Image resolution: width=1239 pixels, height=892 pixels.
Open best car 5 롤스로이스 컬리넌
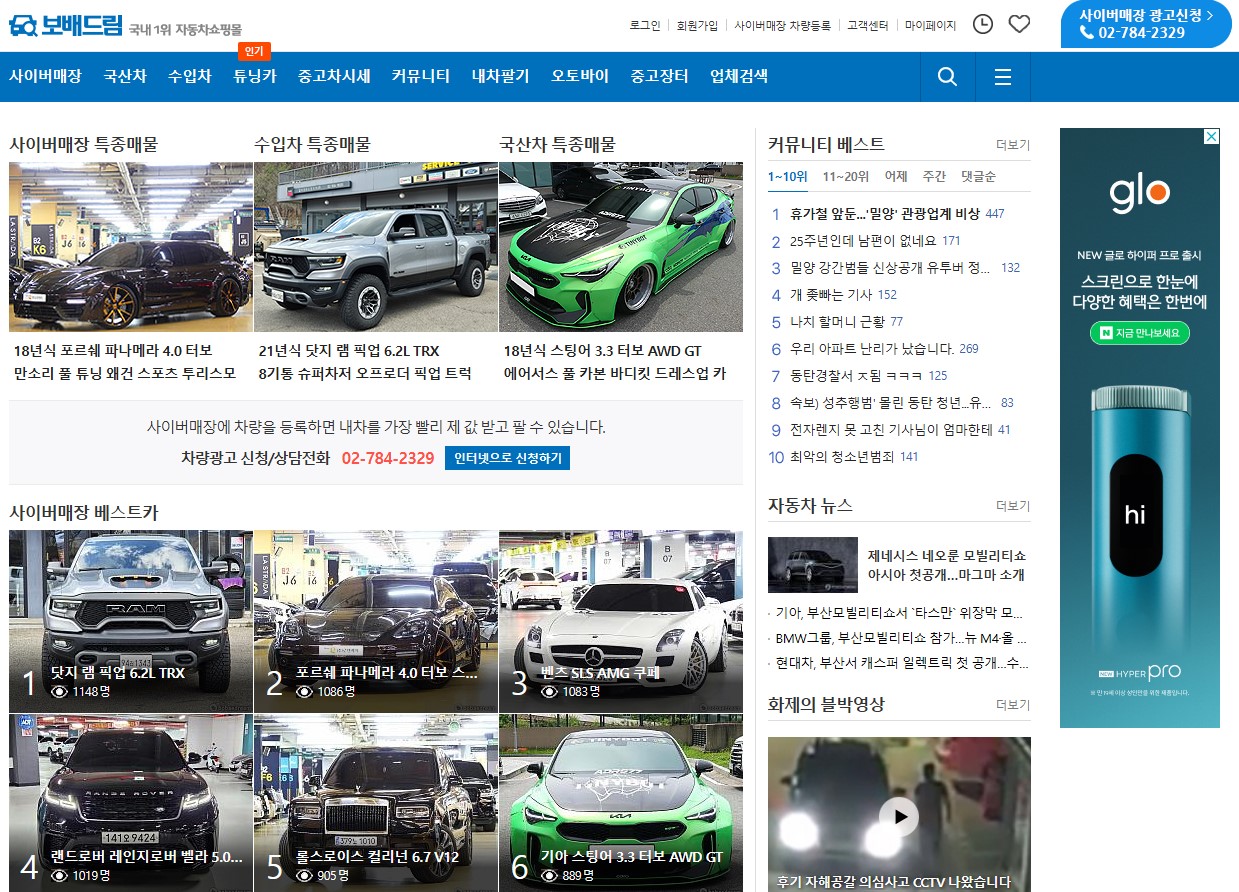(376, 803)
